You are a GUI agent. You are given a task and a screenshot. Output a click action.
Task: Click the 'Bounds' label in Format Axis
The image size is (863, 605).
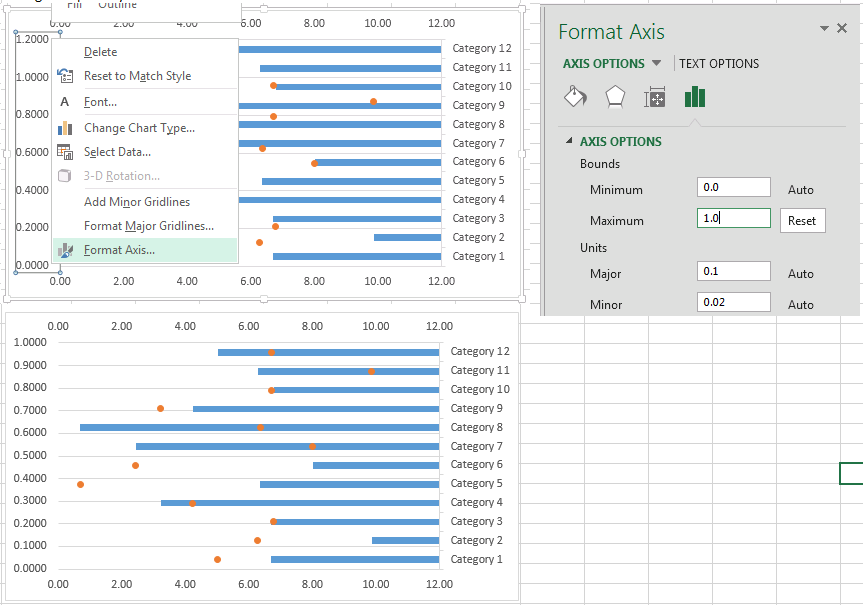600,164
